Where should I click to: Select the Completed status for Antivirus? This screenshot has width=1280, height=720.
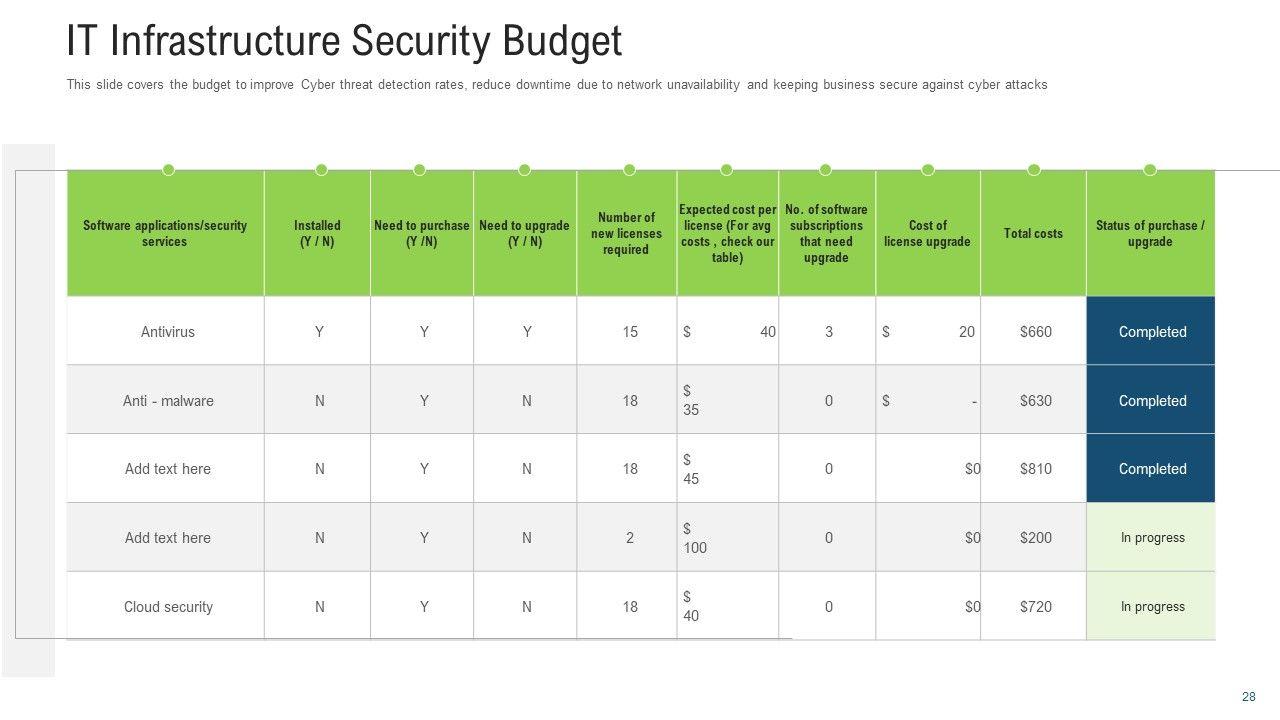[x=1151, y=332]
